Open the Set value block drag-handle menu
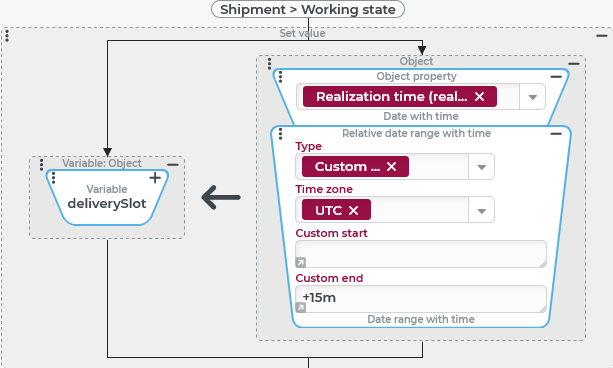 (x=7, y=36)
